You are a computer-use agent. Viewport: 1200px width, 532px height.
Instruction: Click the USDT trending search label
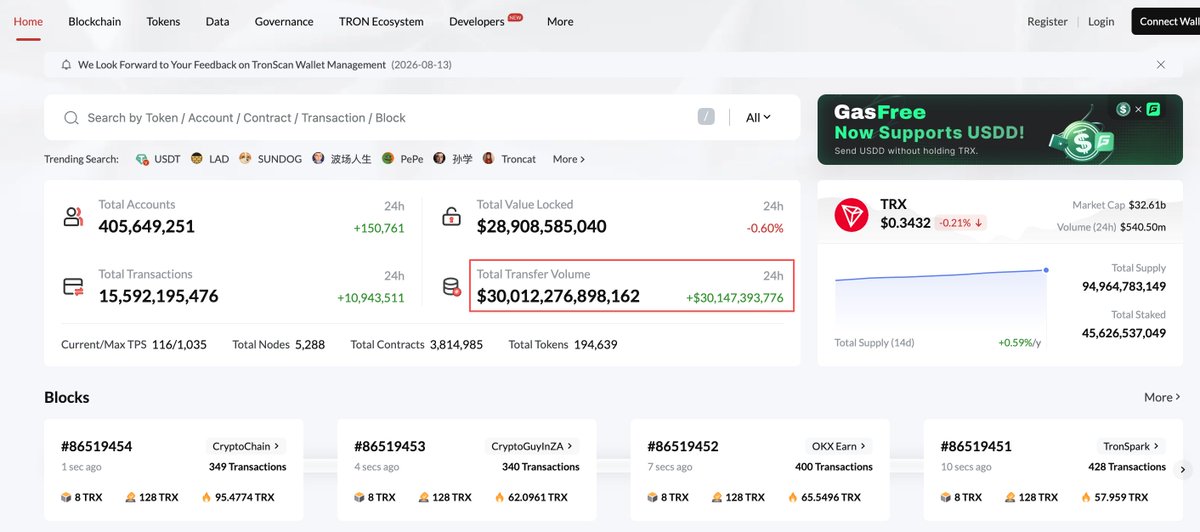167,159
